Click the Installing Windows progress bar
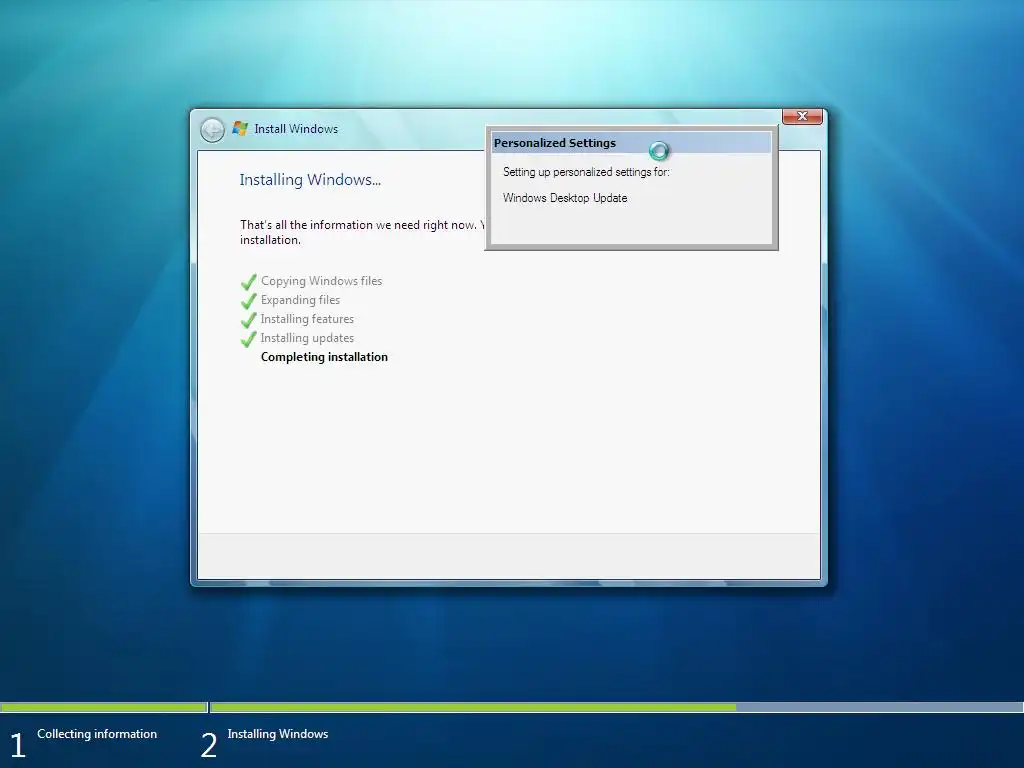The height and width of the screenshot is (768, 1024). (616, 707)
